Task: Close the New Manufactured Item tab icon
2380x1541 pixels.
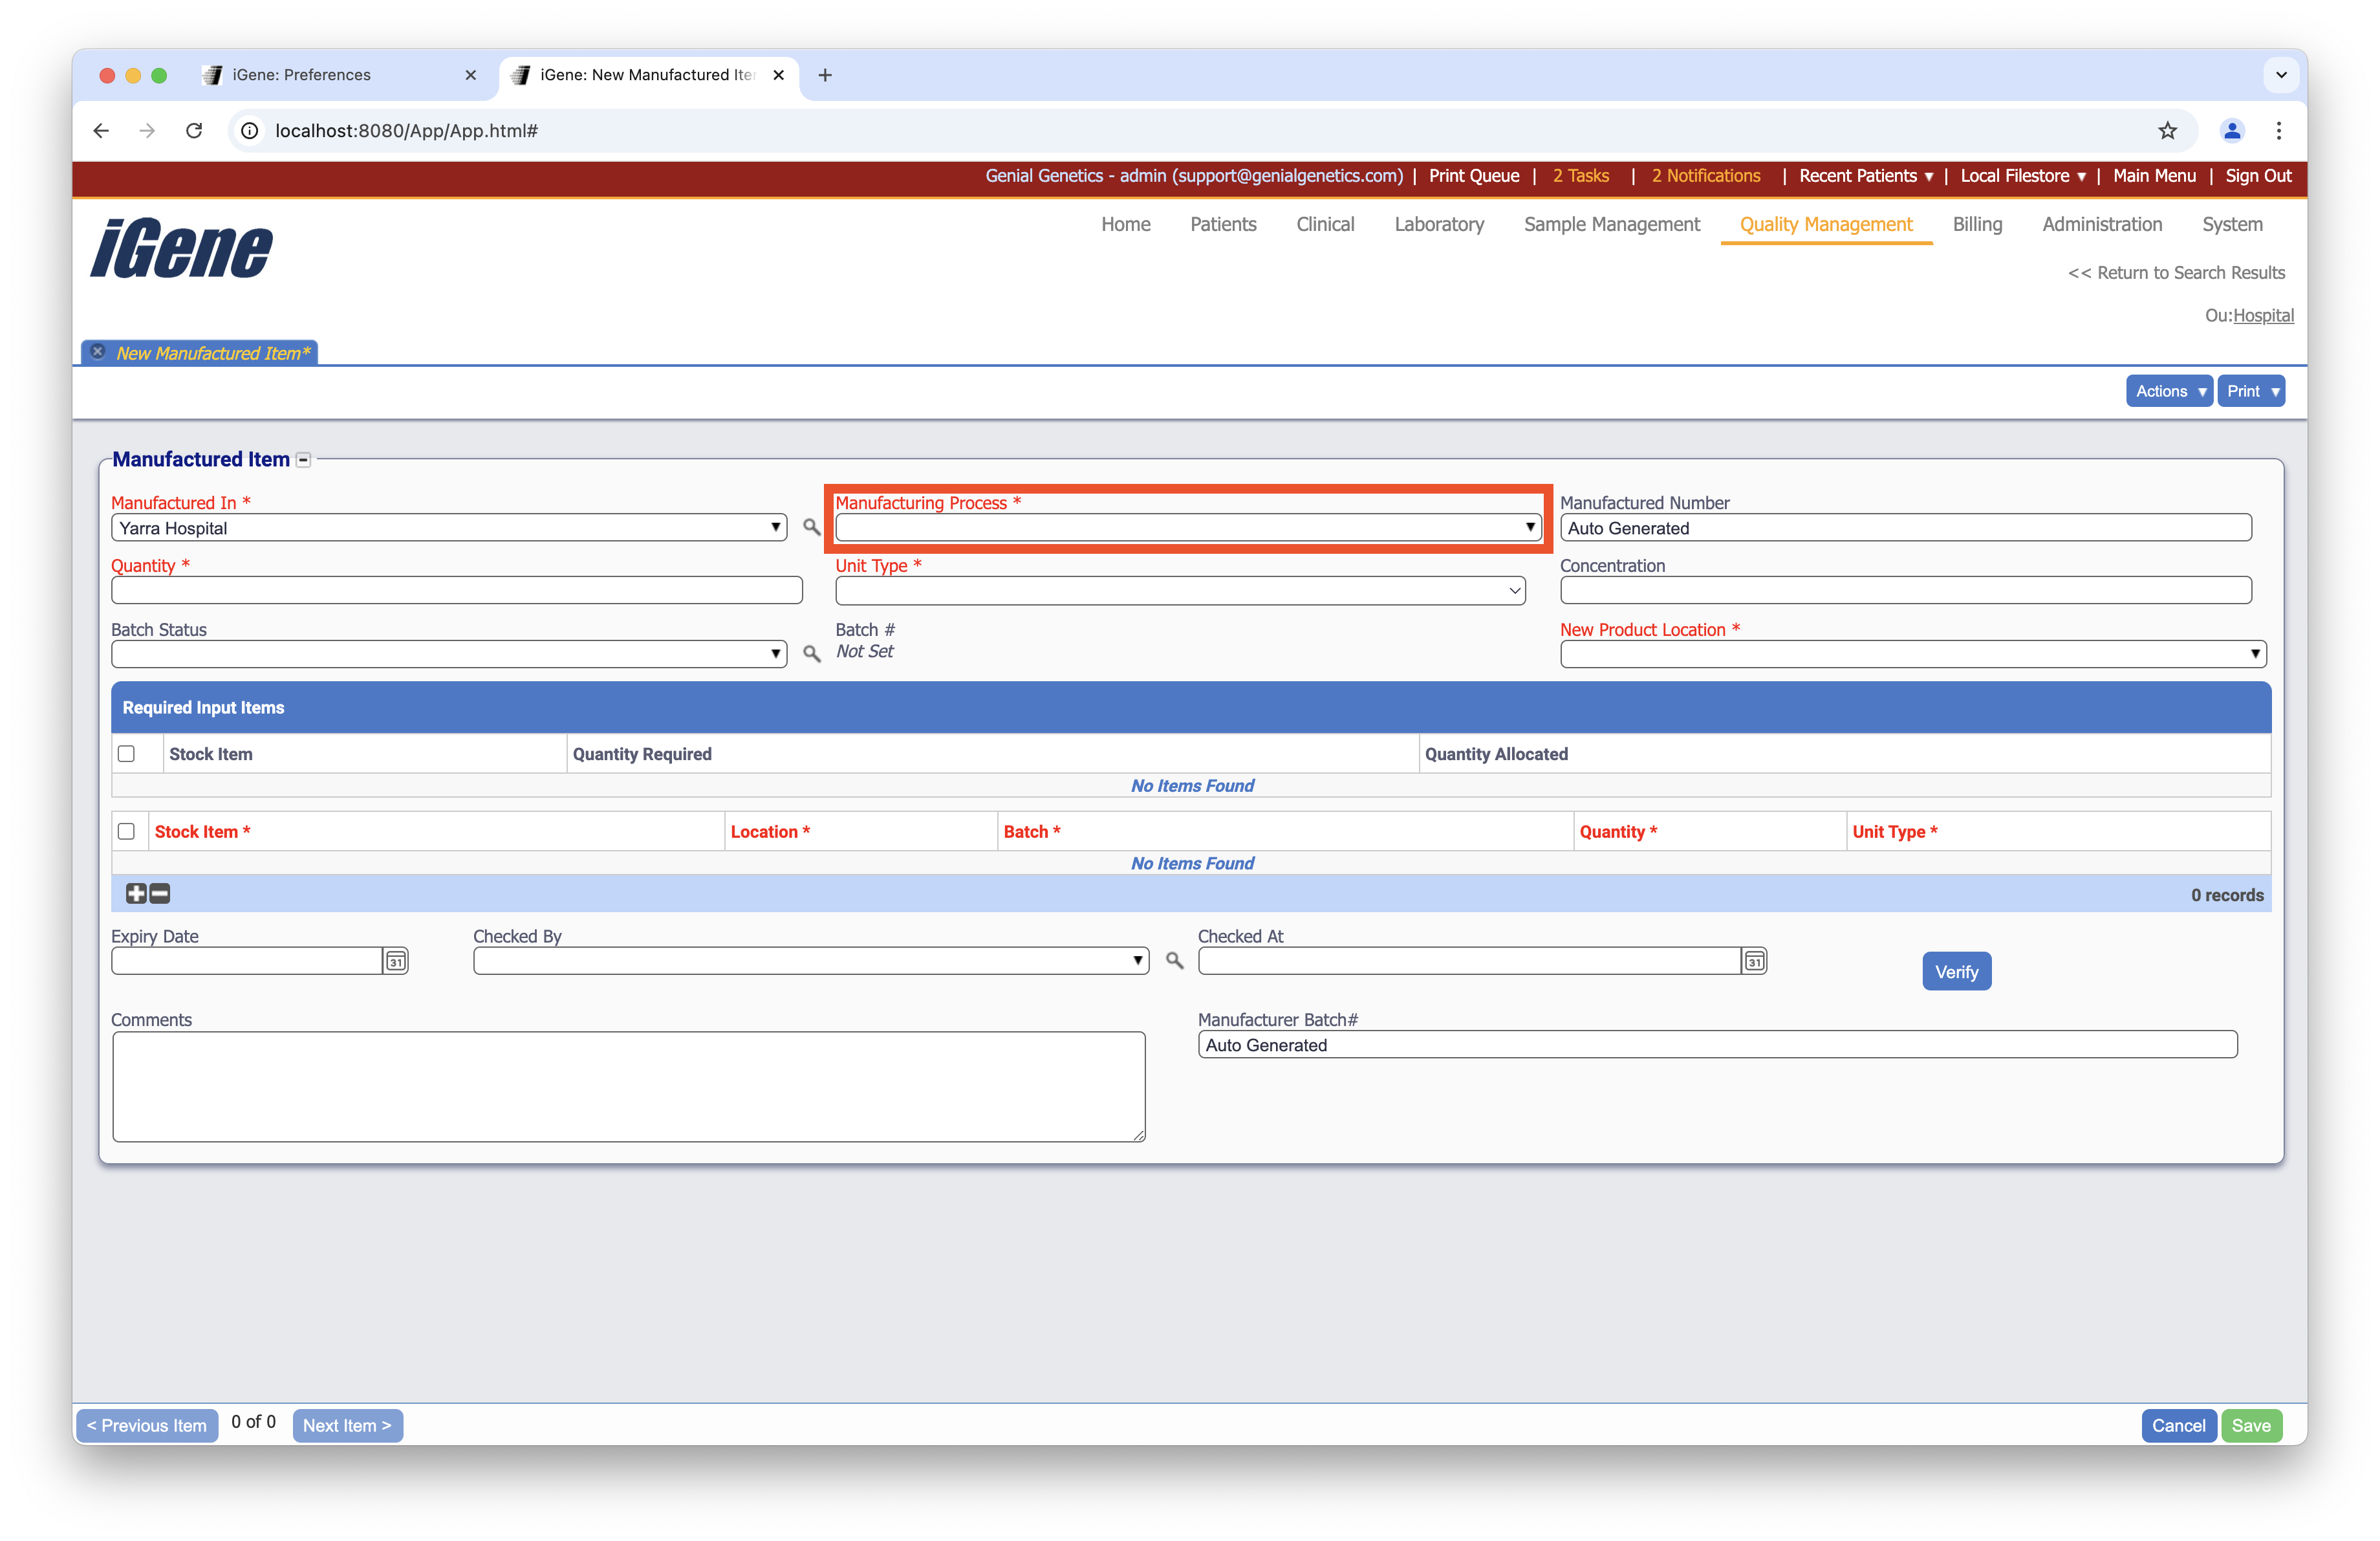Action: click(x=98, y=352)
